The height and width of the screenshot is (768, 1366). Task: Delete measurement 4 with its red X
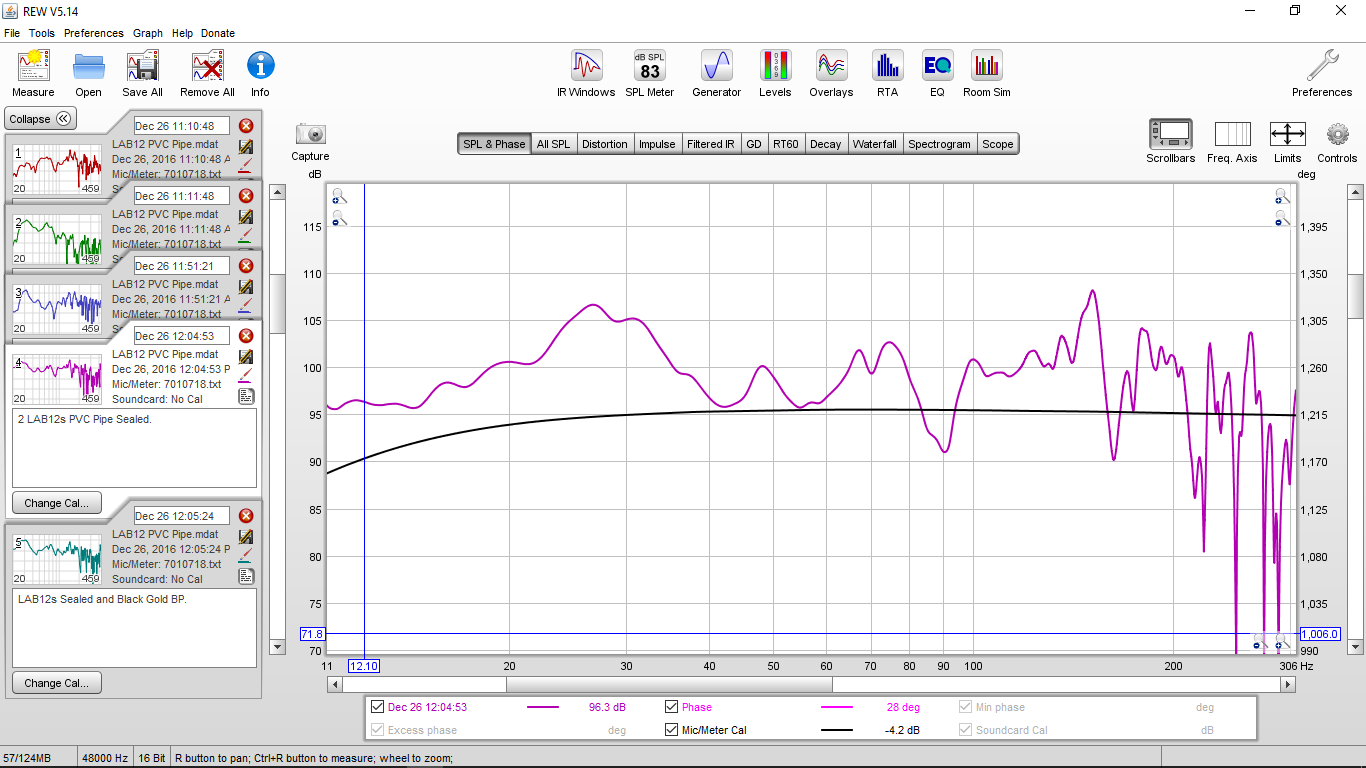pos(246,336)
